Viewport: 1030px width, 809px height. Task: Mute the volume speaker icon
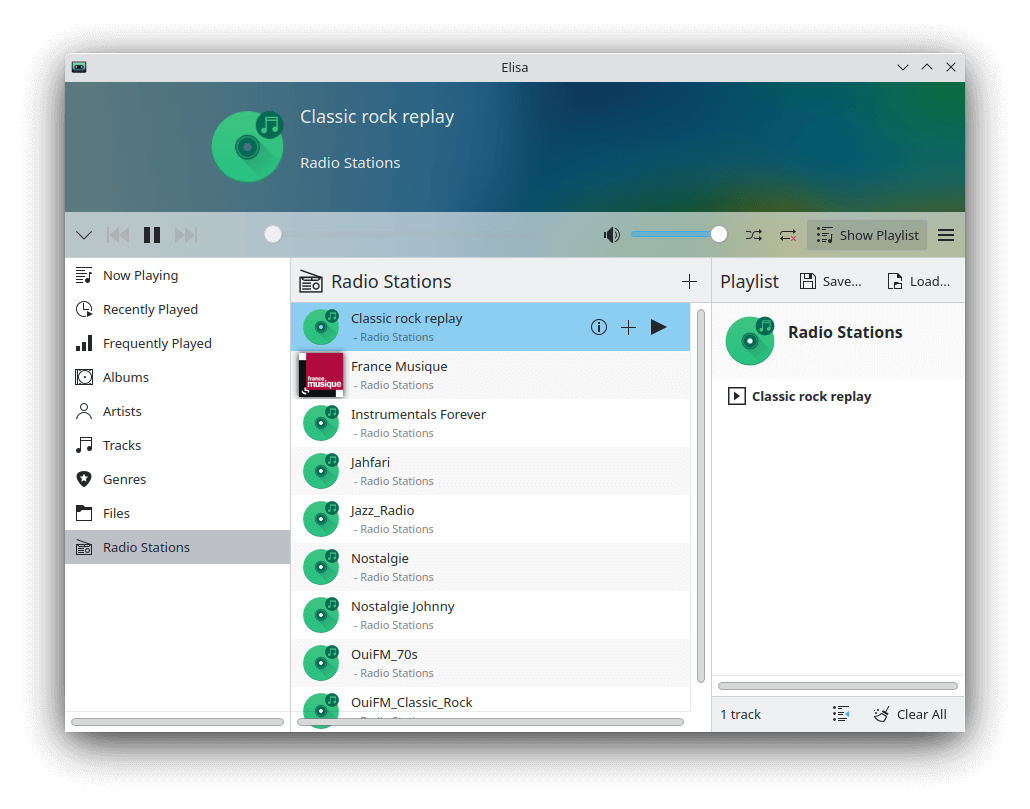pos(611,235)
